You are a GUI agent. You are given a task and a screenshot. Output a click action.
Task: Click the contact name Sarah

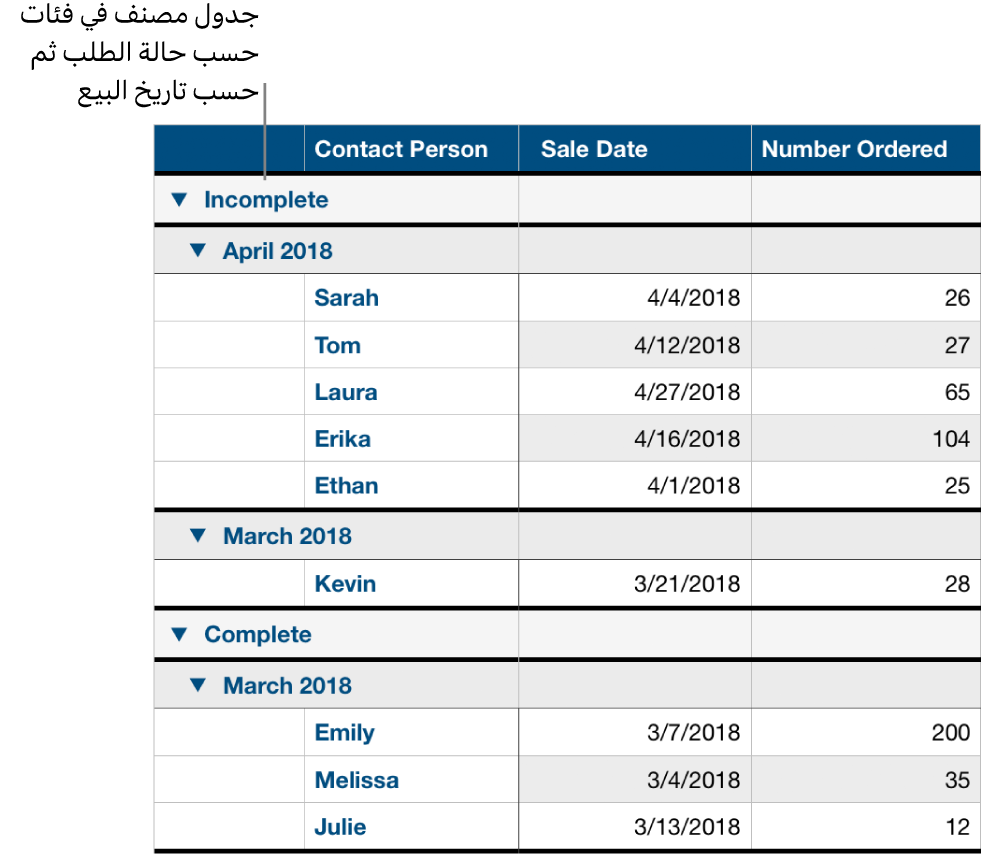(x=346, y=298)
